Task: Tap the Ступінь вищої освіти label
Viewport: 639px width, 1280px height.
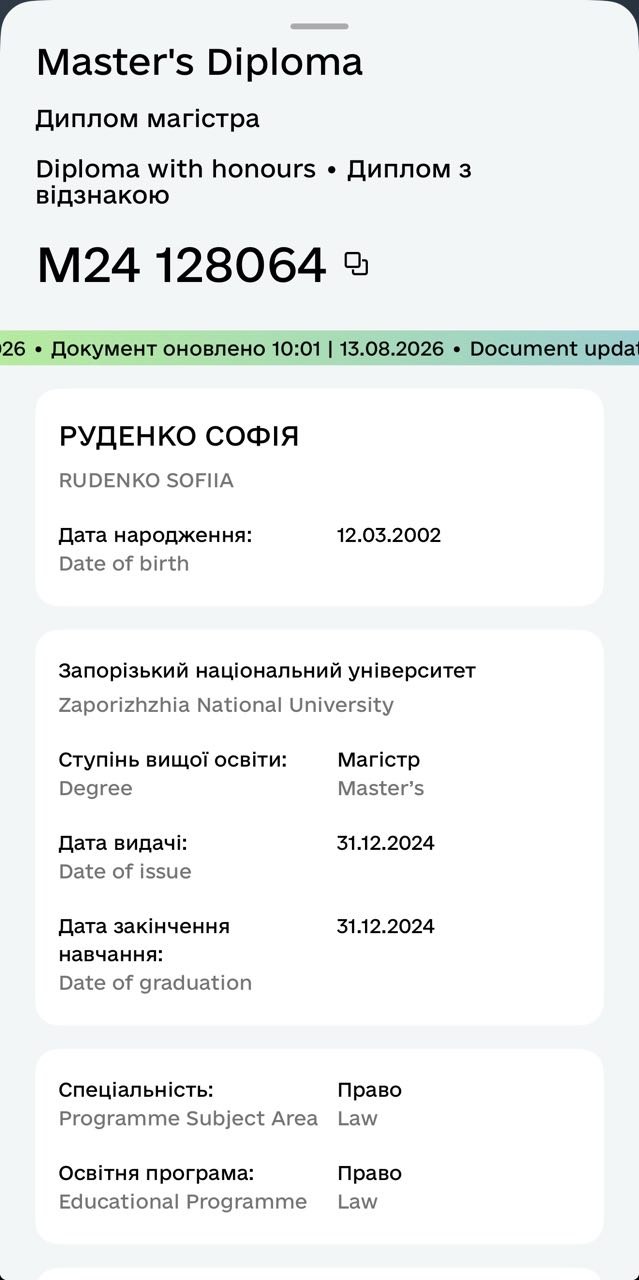Action: (x=173, y=760)
